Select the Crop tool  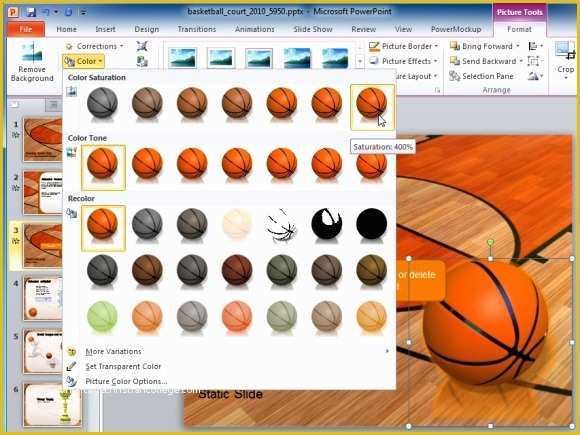click(x=565, y=59)
